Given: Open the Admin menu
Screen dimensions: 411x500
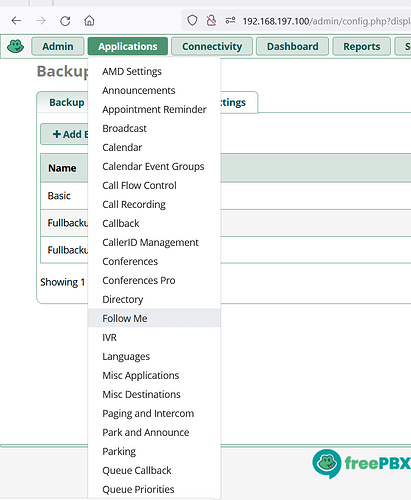Looking at the screenshot, I should [58, 46].
